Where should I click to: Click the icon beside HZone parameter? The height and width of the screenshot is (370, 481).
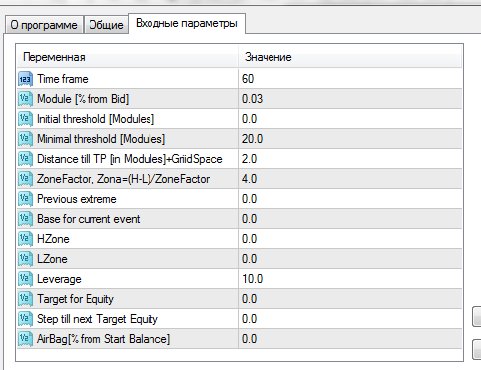coord(25,239)
